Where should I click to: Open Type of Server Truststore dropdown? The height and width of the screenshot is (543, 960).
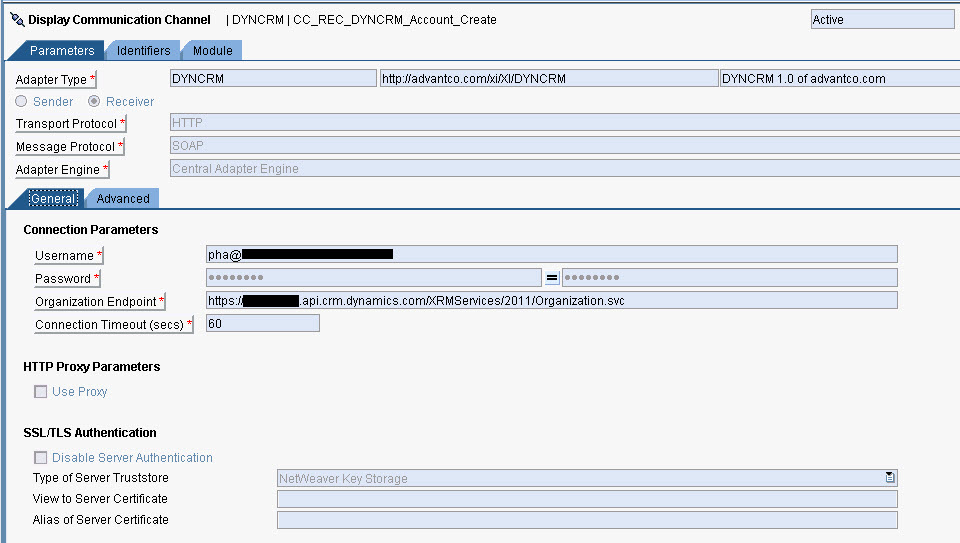click(587, 478)
